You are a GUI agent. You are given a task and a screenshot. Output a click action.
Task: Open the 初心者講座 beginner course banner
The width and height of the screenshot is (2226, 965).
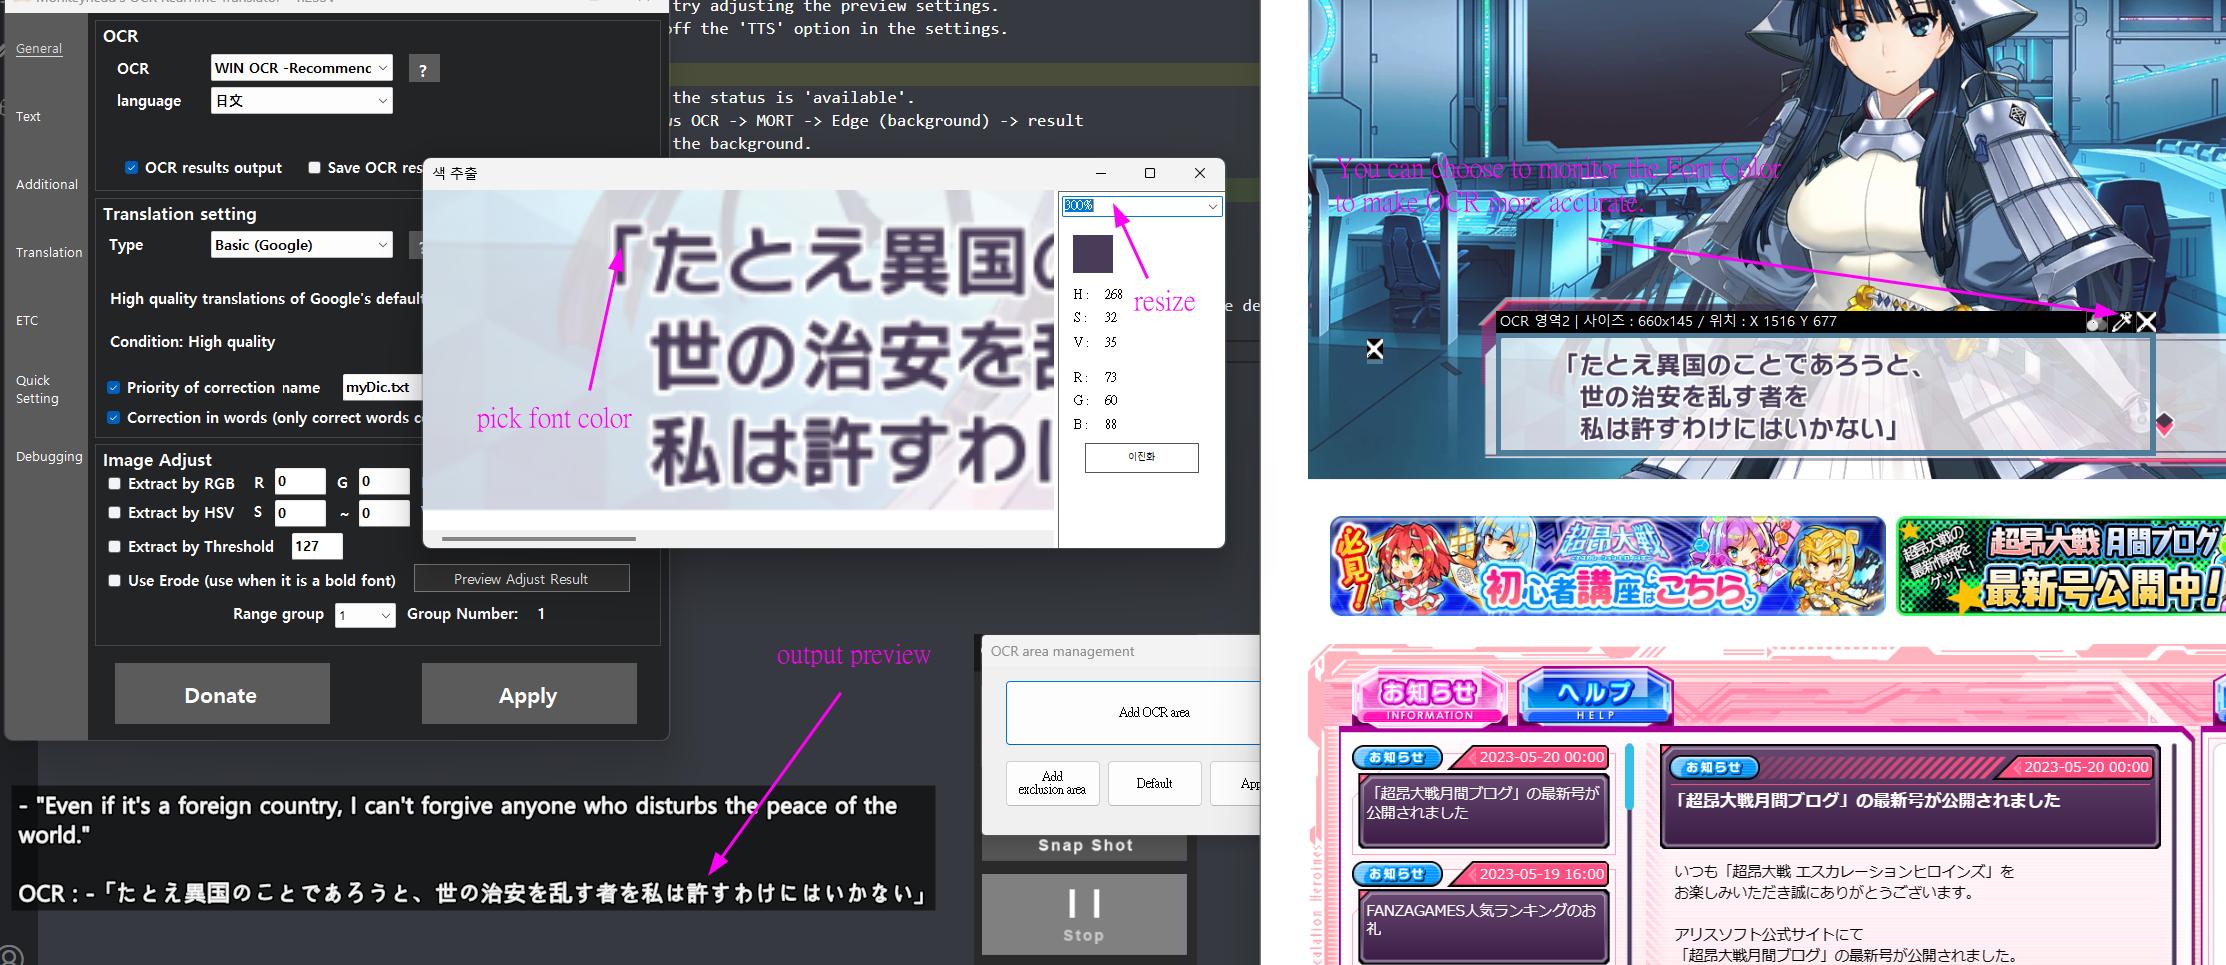tap(1607, 565)
